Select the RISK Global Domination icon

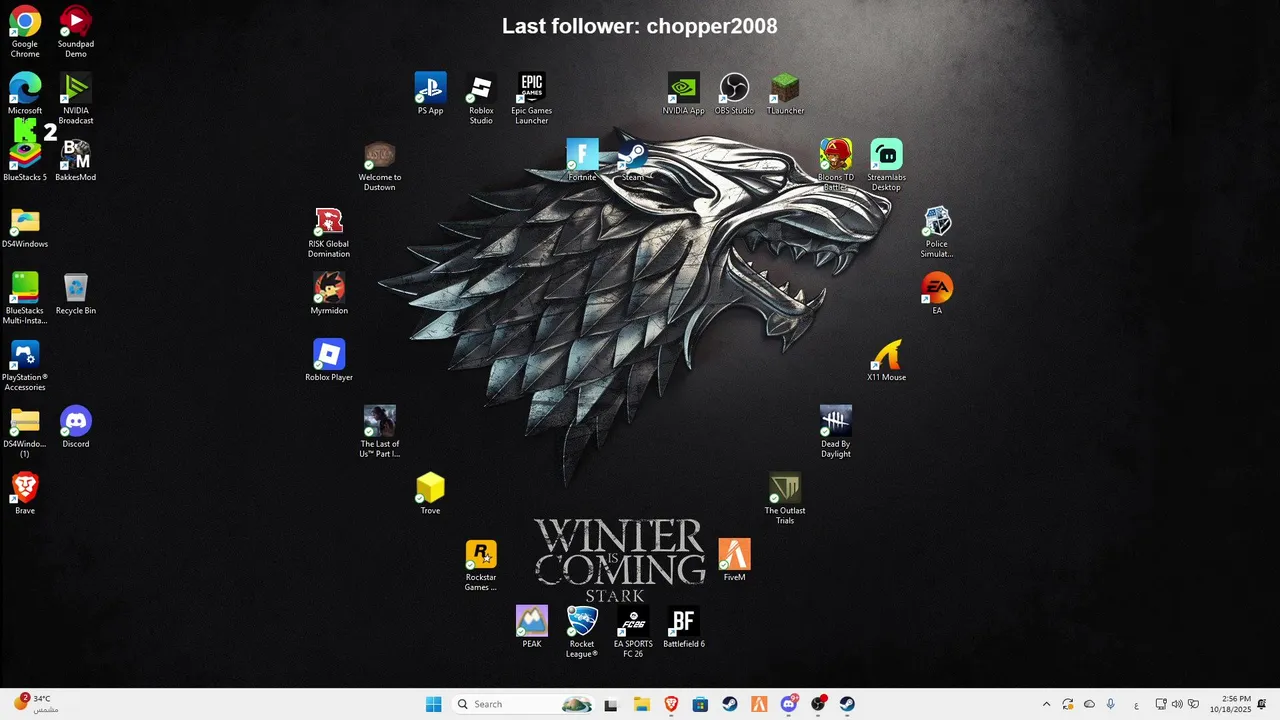tap(329, 232)
